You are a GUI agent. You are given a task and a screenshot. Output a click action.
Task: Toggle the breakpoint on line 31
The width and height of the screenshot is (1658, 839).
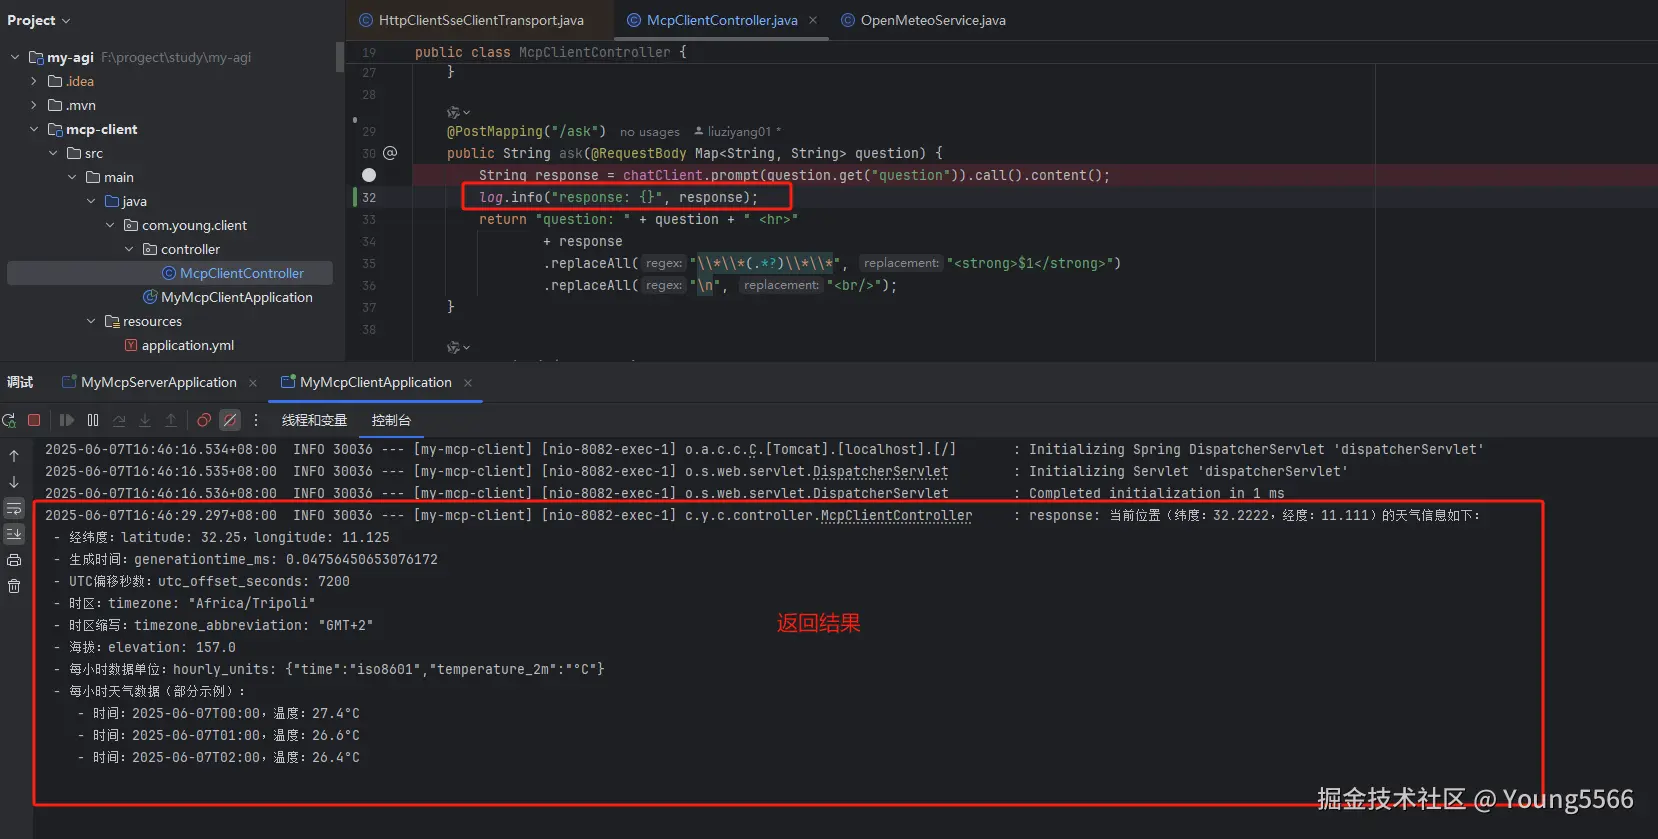[369, 175]
